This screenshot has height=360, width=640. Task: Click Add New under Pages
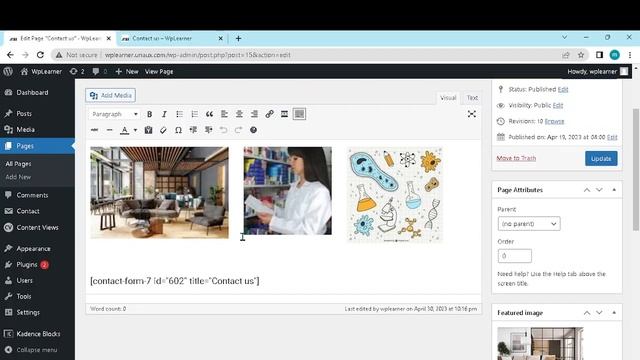tap(18, 177)
